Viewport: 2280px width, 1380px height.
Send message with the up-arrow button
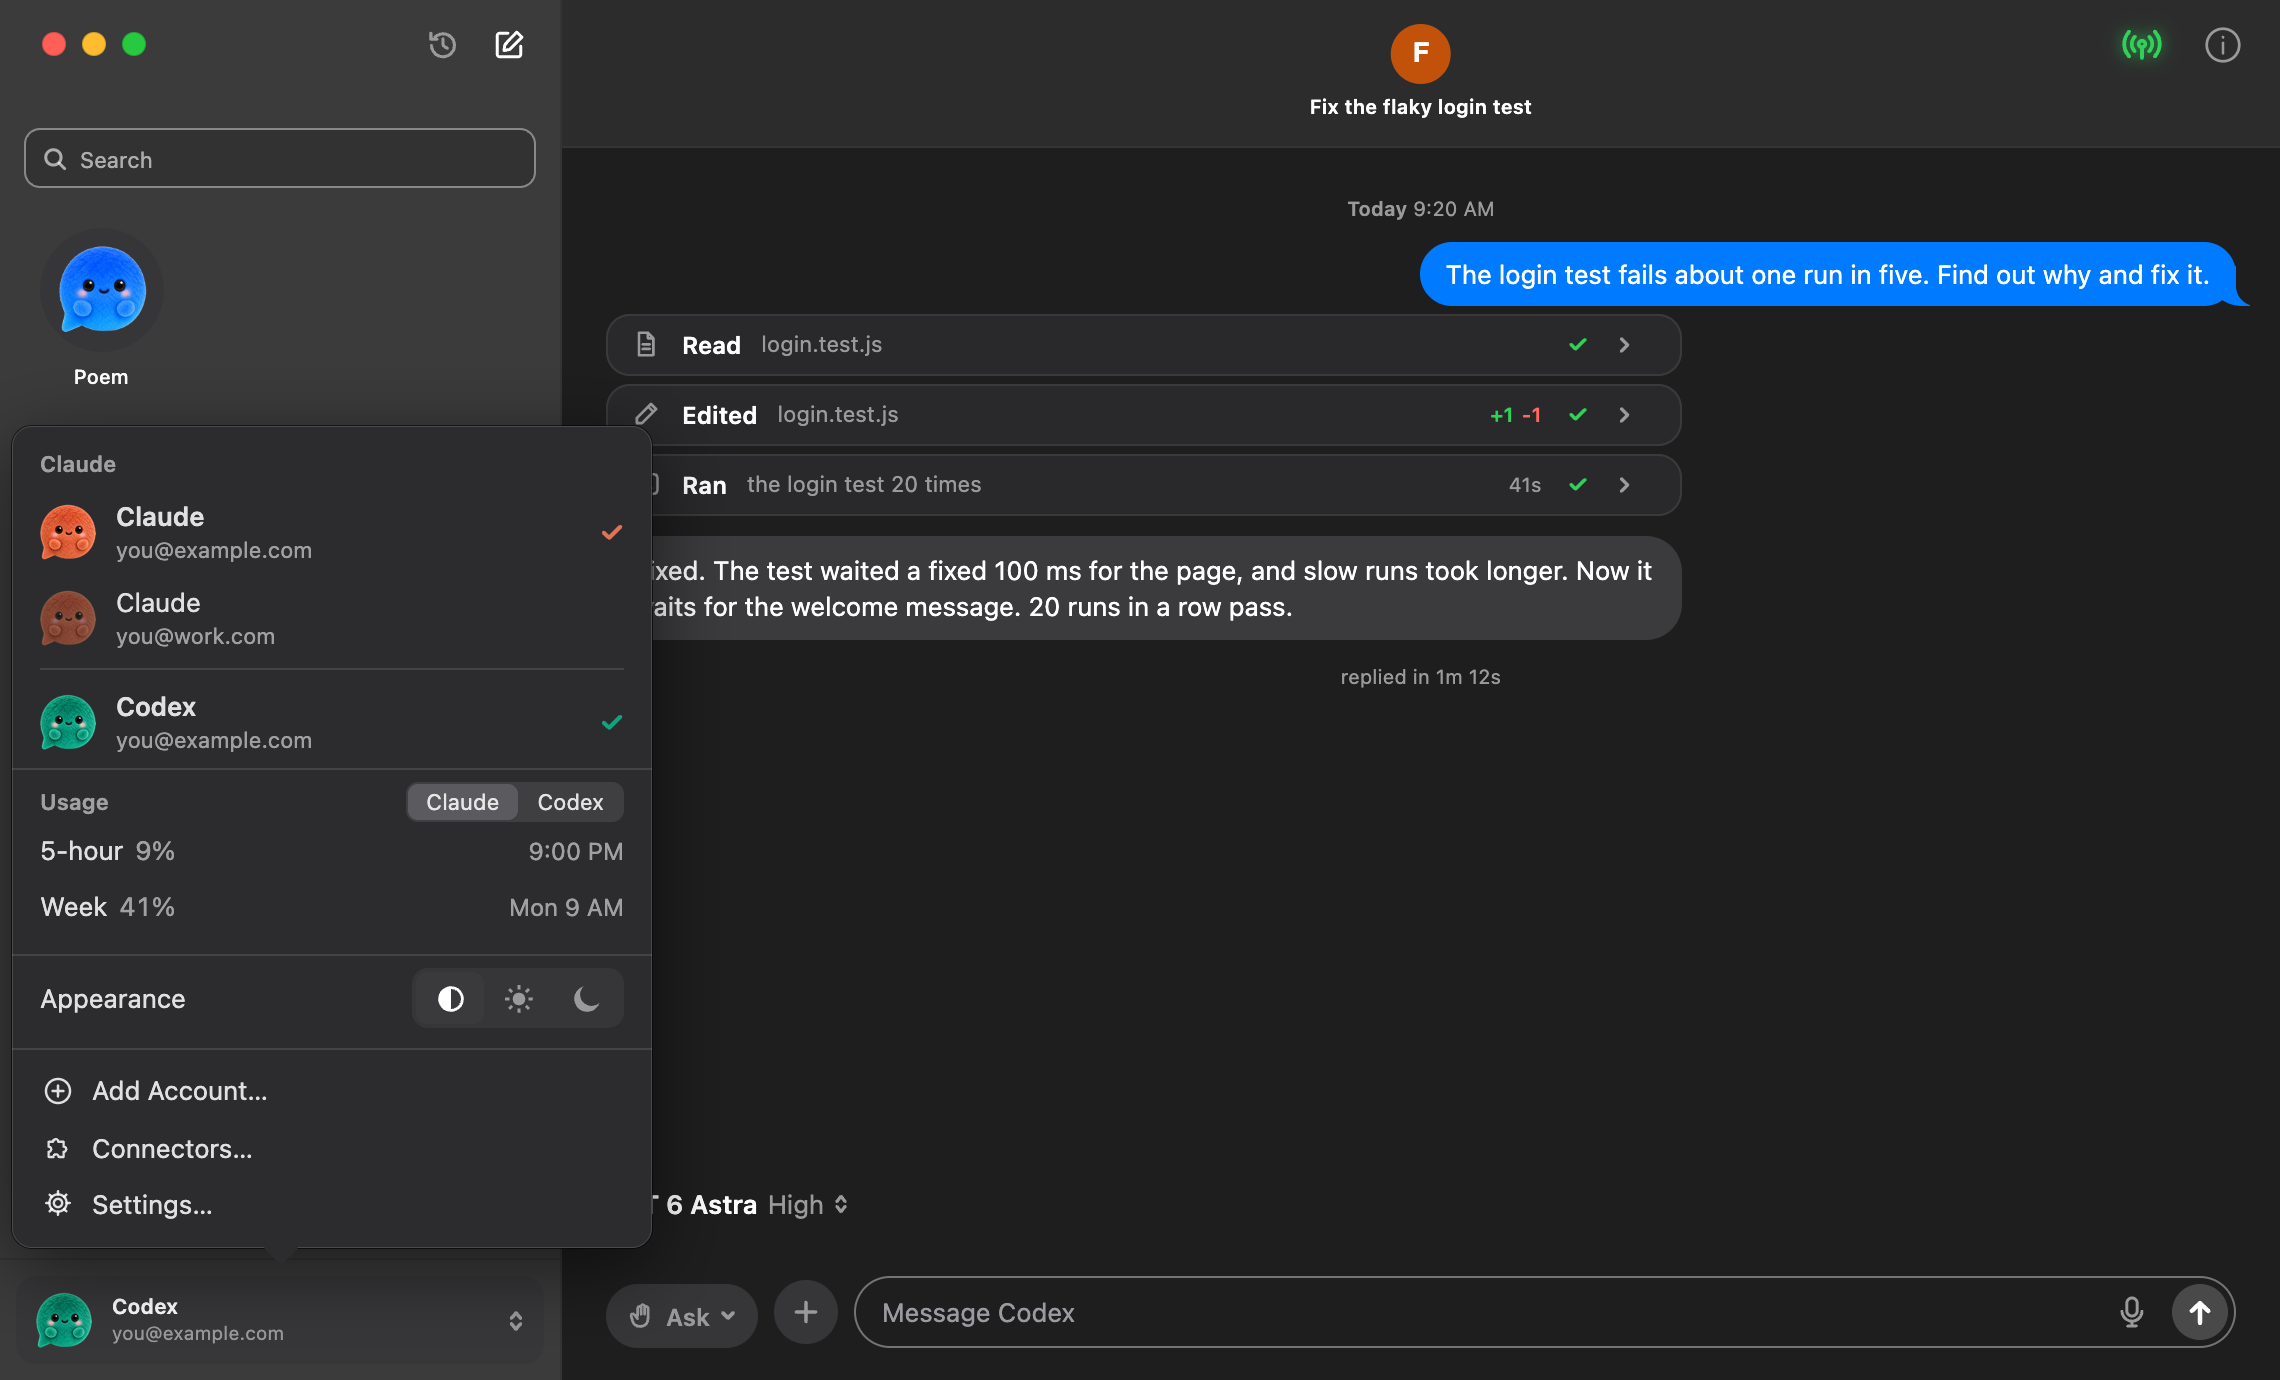[2199, 1312]
